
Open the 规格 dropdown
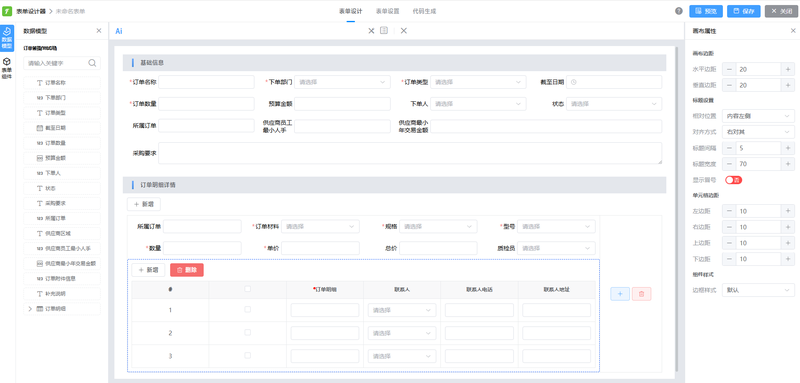(x=438, y=226)
